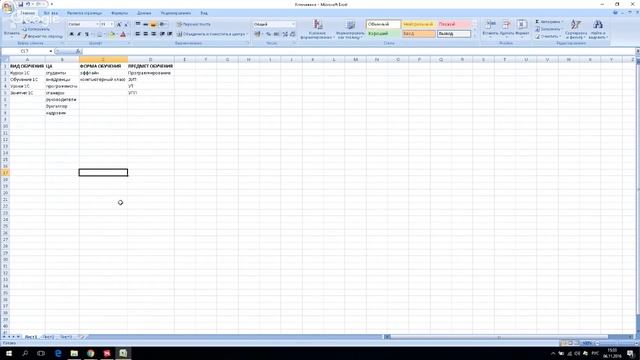This screenshot has width=640, height=360.
Task: Switch to the Данные tab
Action: pyautogui.click(x=144, y=13)
